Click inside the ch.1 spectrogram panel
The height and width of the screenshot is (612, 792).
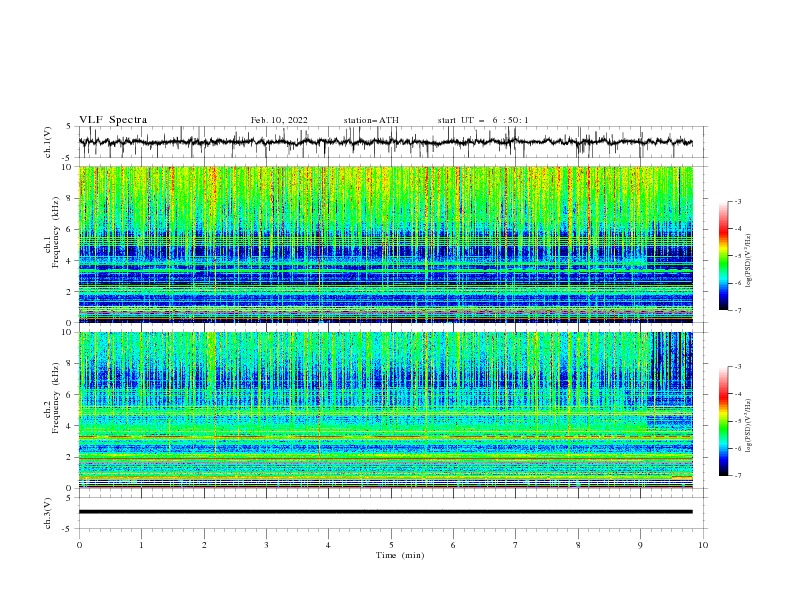point(385,244)
